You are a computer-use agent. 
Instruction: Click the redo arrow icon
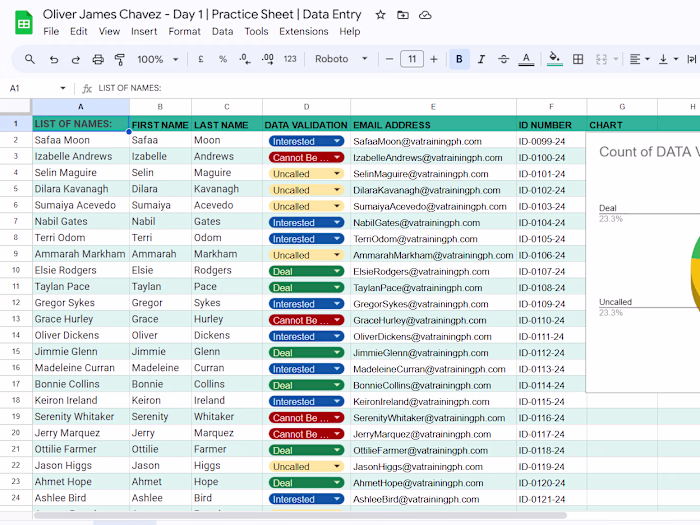pyautogui.click(x=75, y=59)
